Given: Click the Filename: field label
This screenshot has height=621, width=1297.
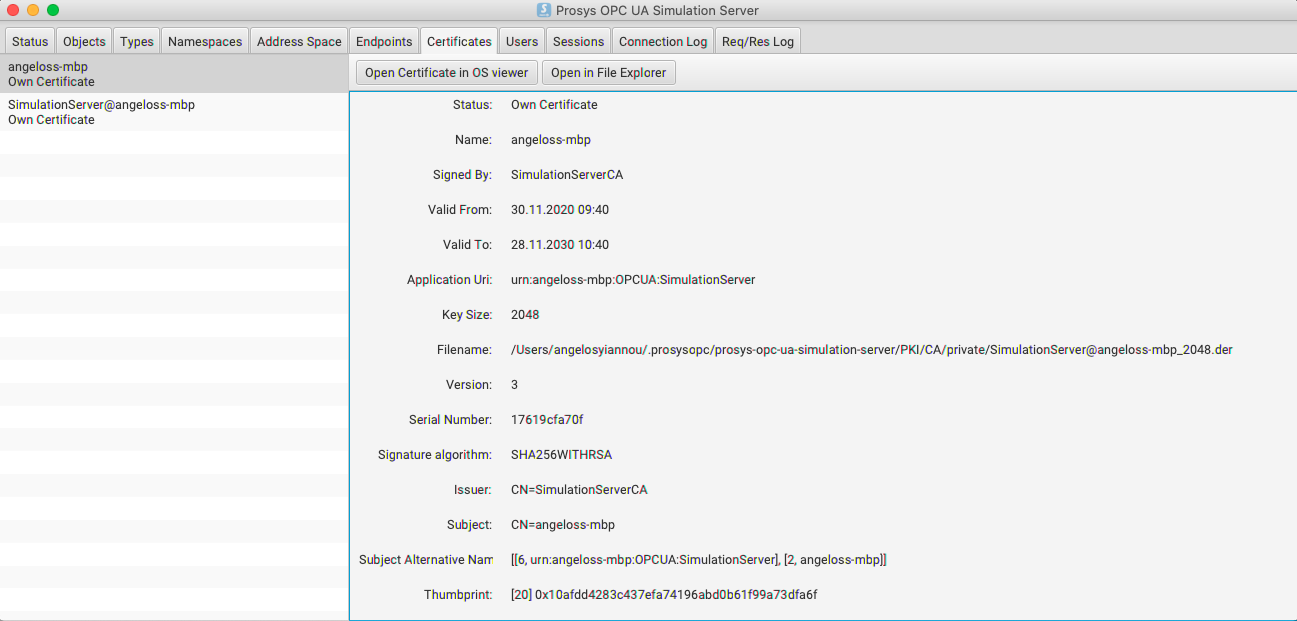Looking at the screenshot, I should [x=462, y=349].
